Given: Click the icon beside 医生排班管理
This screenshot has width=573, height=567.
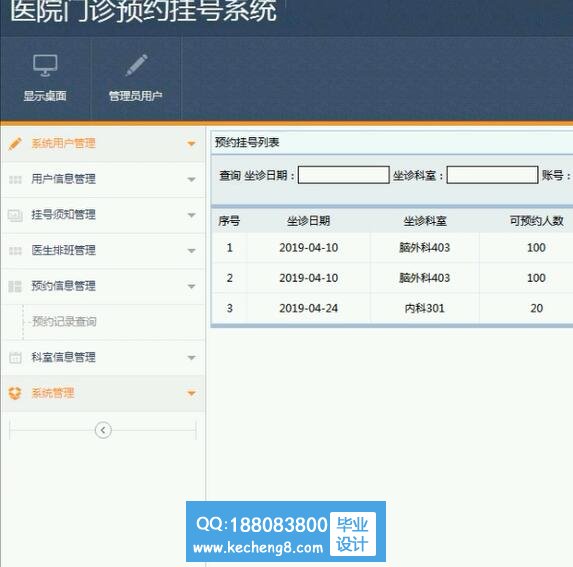Looking at the screenshot, I should coord(15,251).
